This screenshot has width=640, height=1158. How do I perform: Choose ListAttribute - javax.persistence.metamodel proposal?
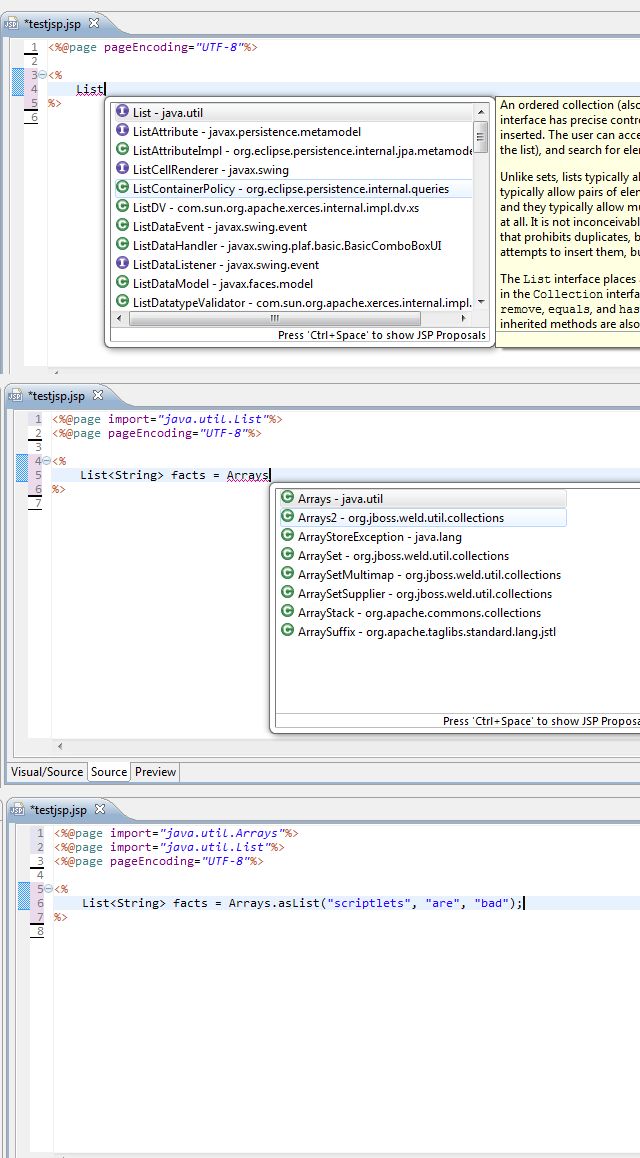pyautogui.click(x=294, y=131)
